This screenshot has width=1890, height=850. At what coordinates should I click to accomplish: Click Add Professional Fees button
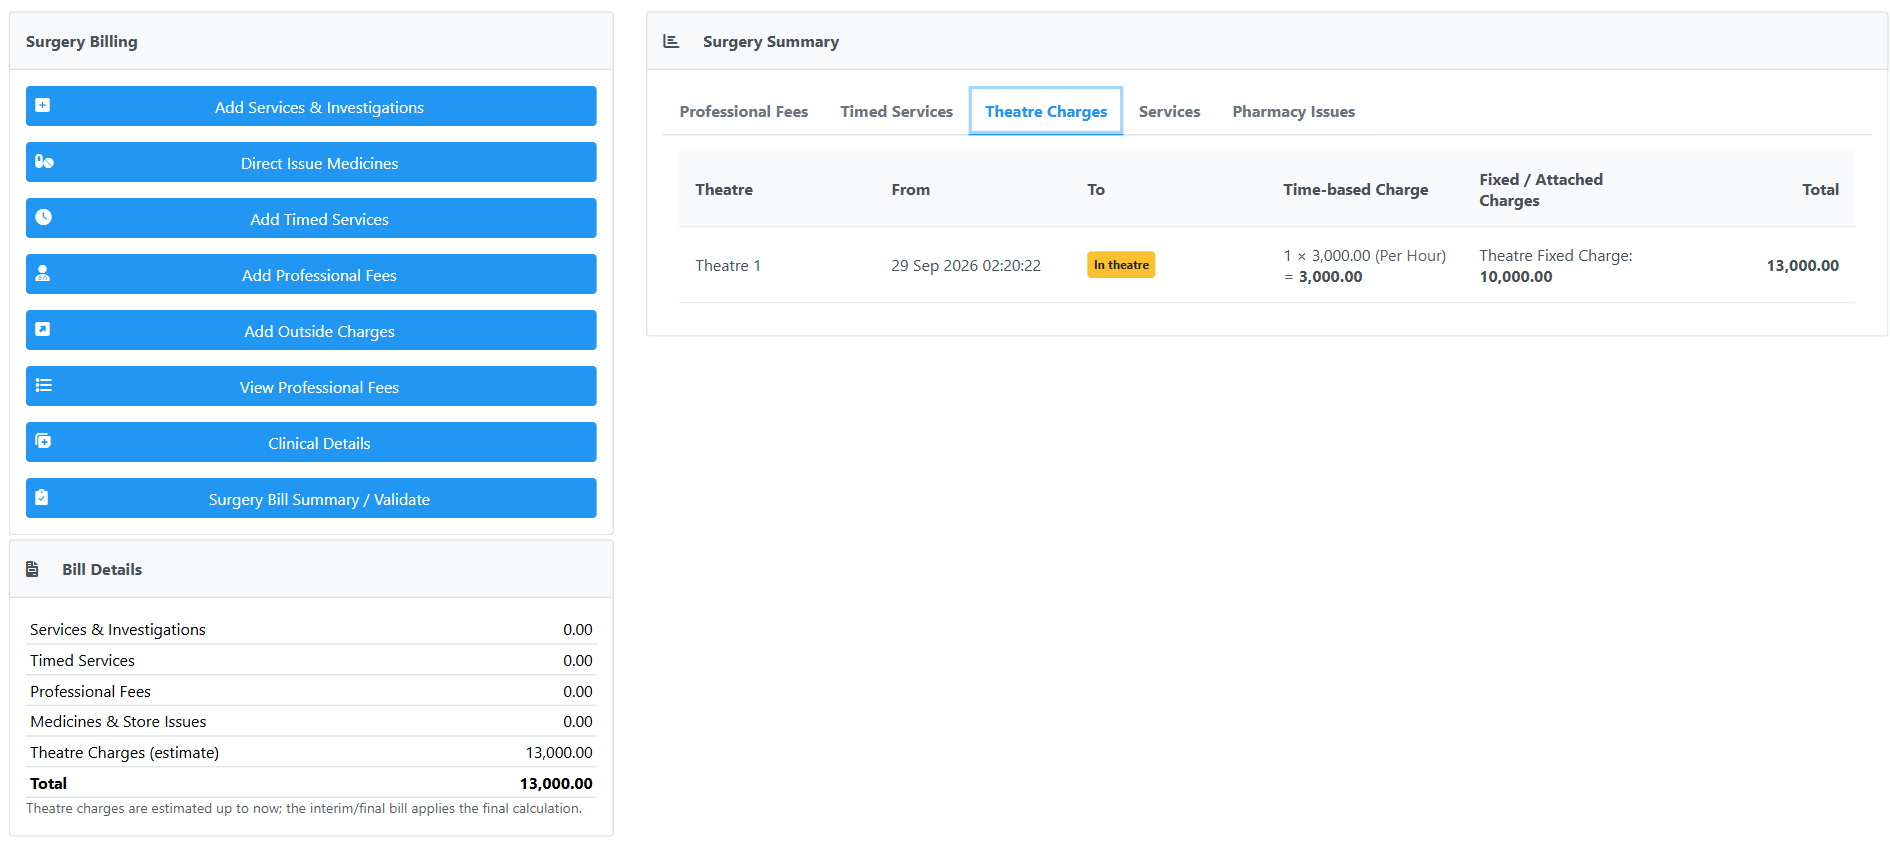point(311,274)
